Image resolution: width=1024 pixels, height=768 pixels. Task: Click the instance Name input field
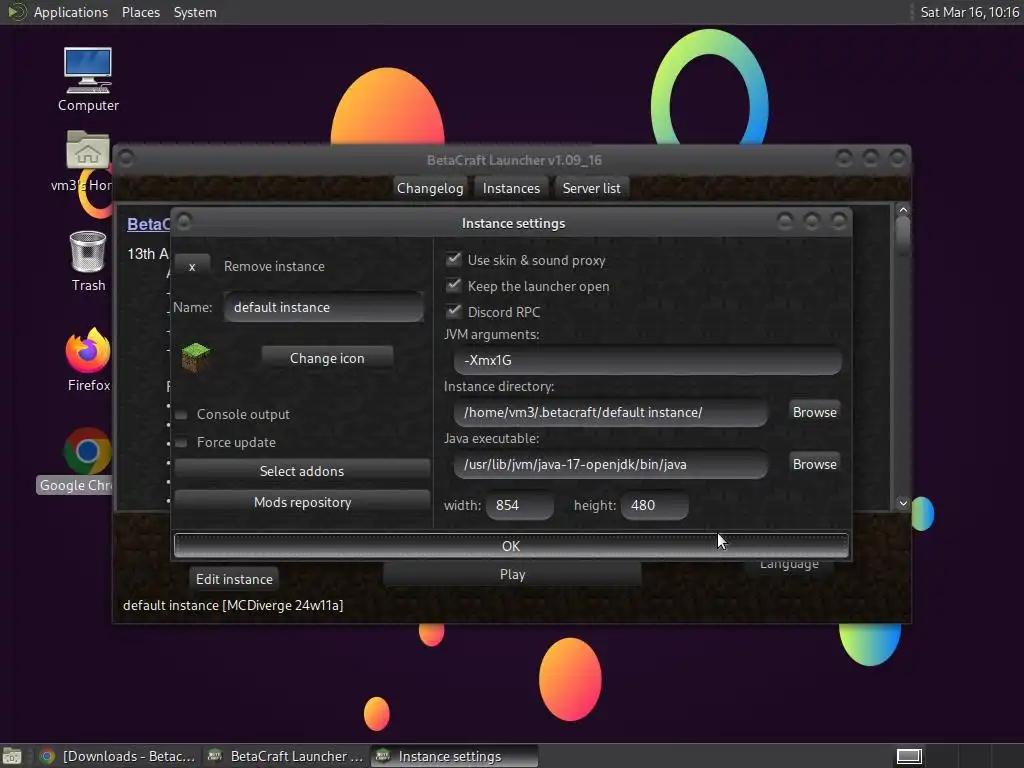(x=323, y=307)
